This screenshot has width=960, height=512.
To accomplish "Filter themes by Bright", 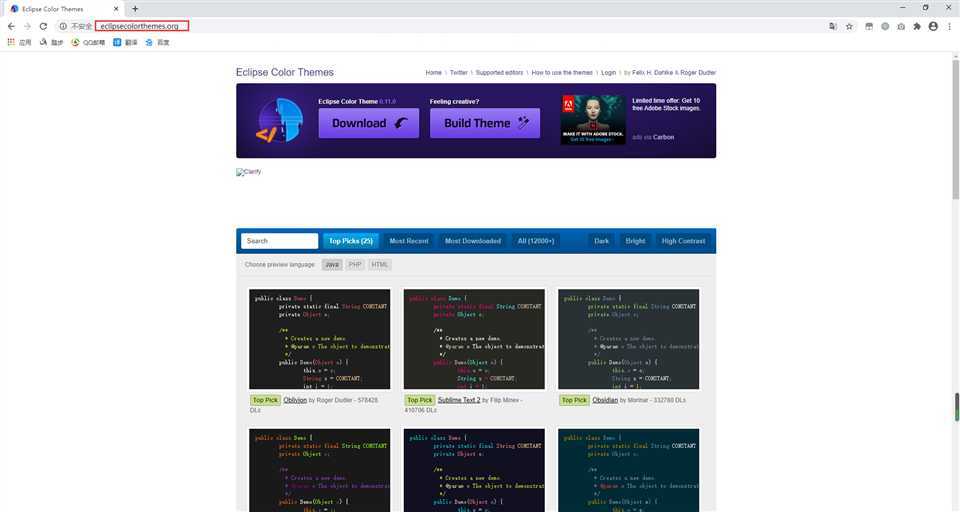I will (635, 241).
